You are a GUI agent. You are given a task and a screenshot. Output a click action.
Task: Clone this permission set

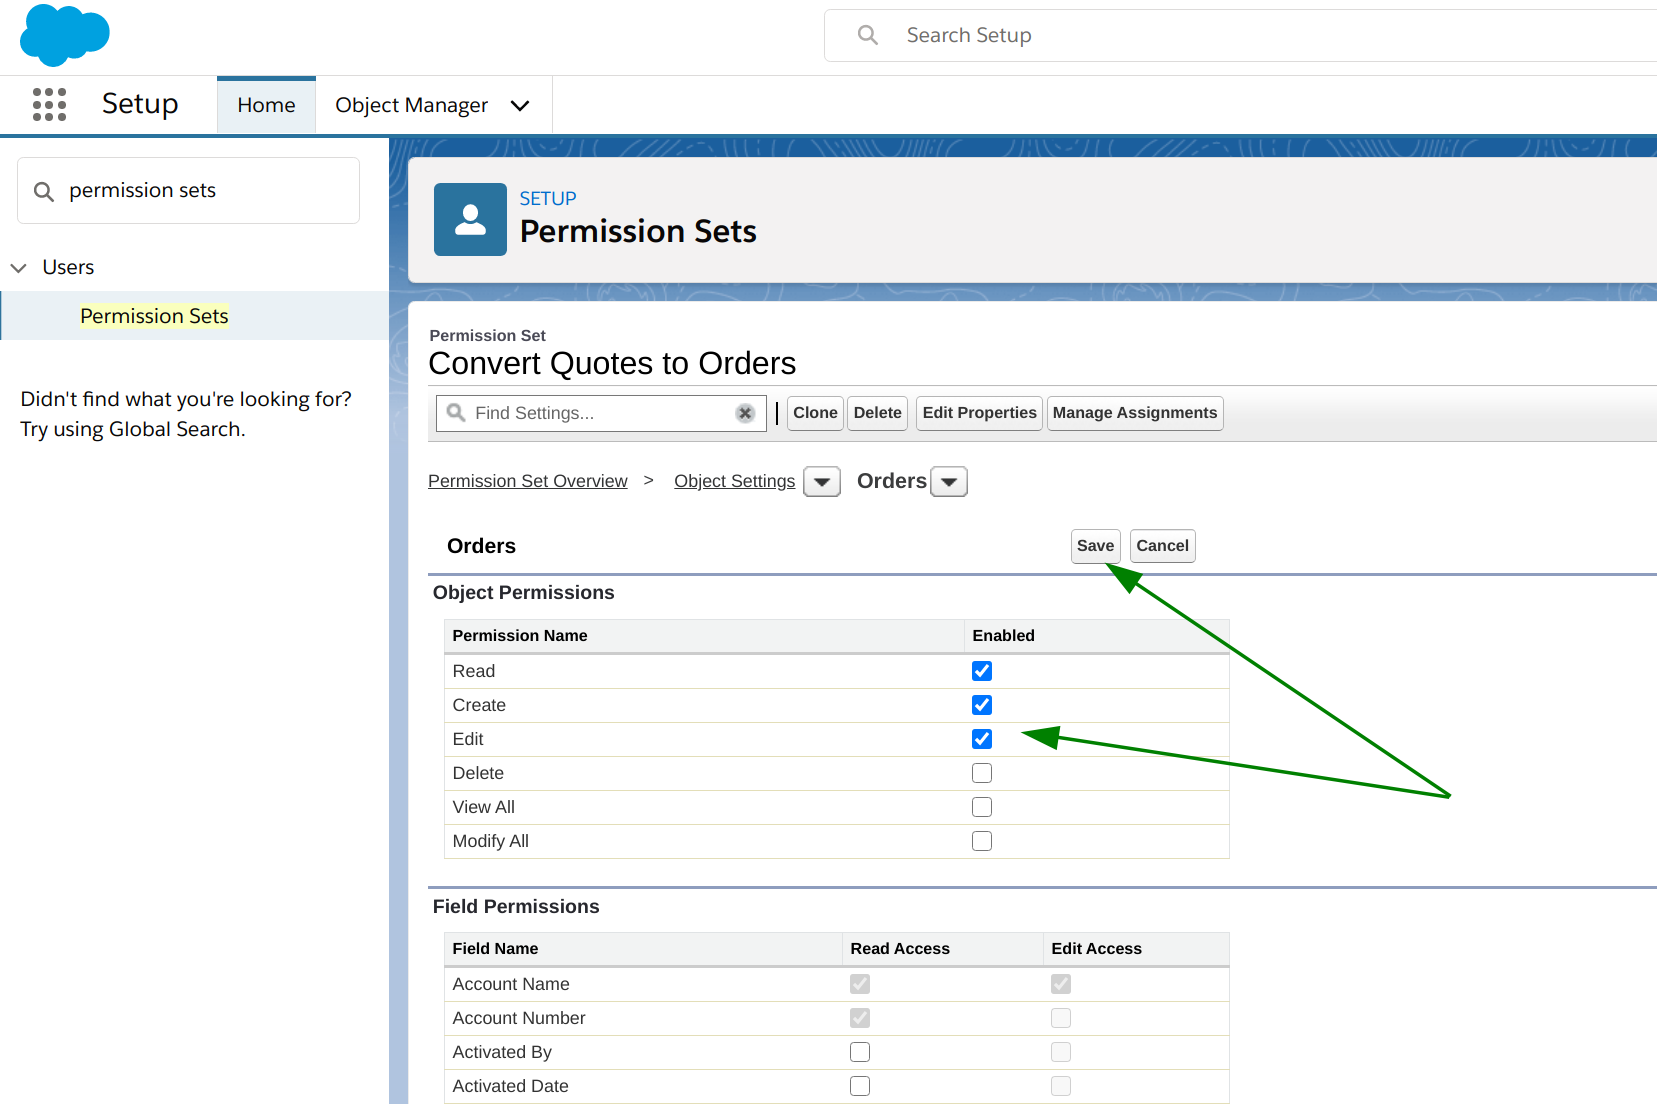click(815, 413)
